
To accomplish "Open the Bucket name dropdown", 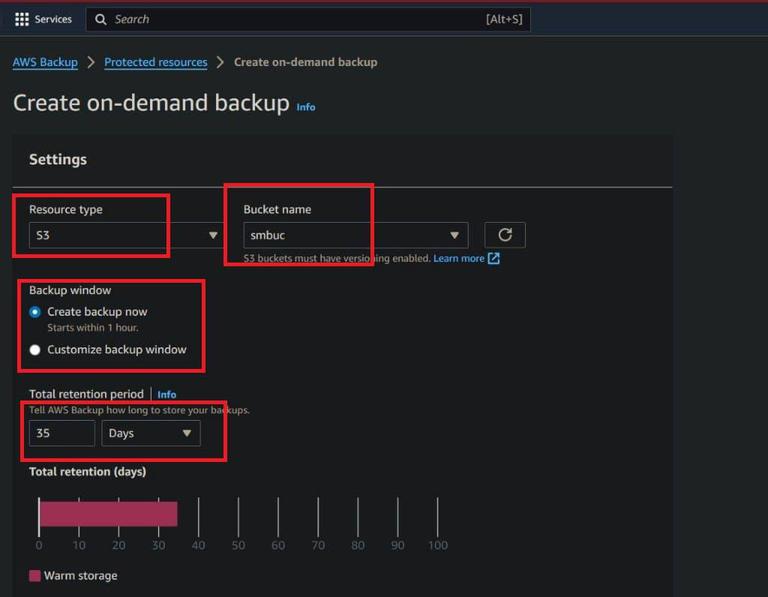I will tap(356, 235).
